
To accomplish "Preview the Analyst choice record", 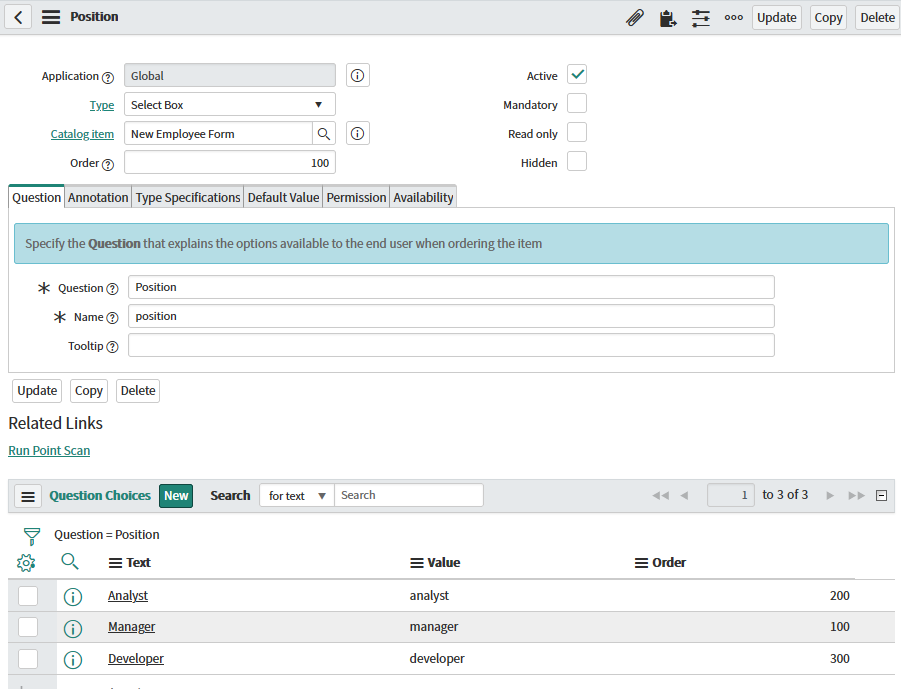I will (73, 596).
